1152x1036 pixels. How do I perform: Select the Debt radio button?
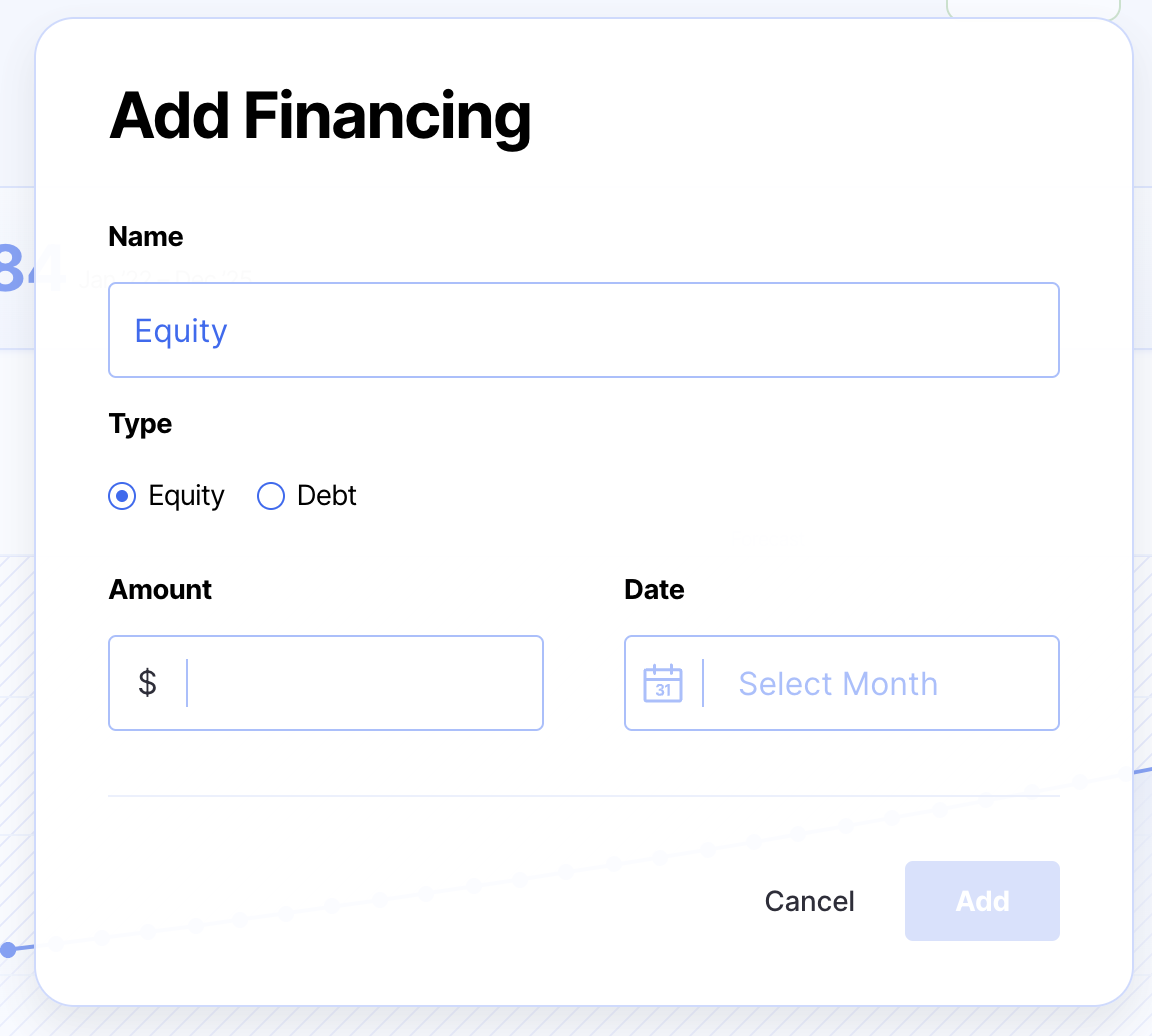tap(271, 496)
